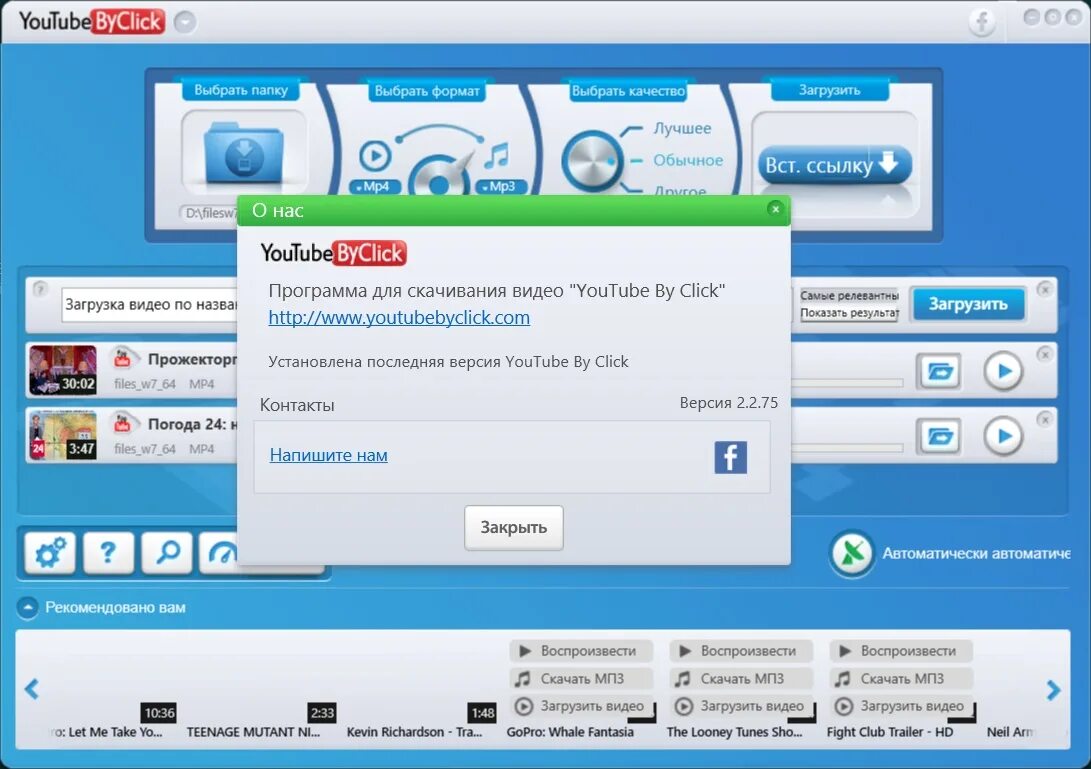Image resolution: width=1091 pixels, height=769 pixels.
Task: Open Kevin Richardson recommended video
Action: pos(415,732)
